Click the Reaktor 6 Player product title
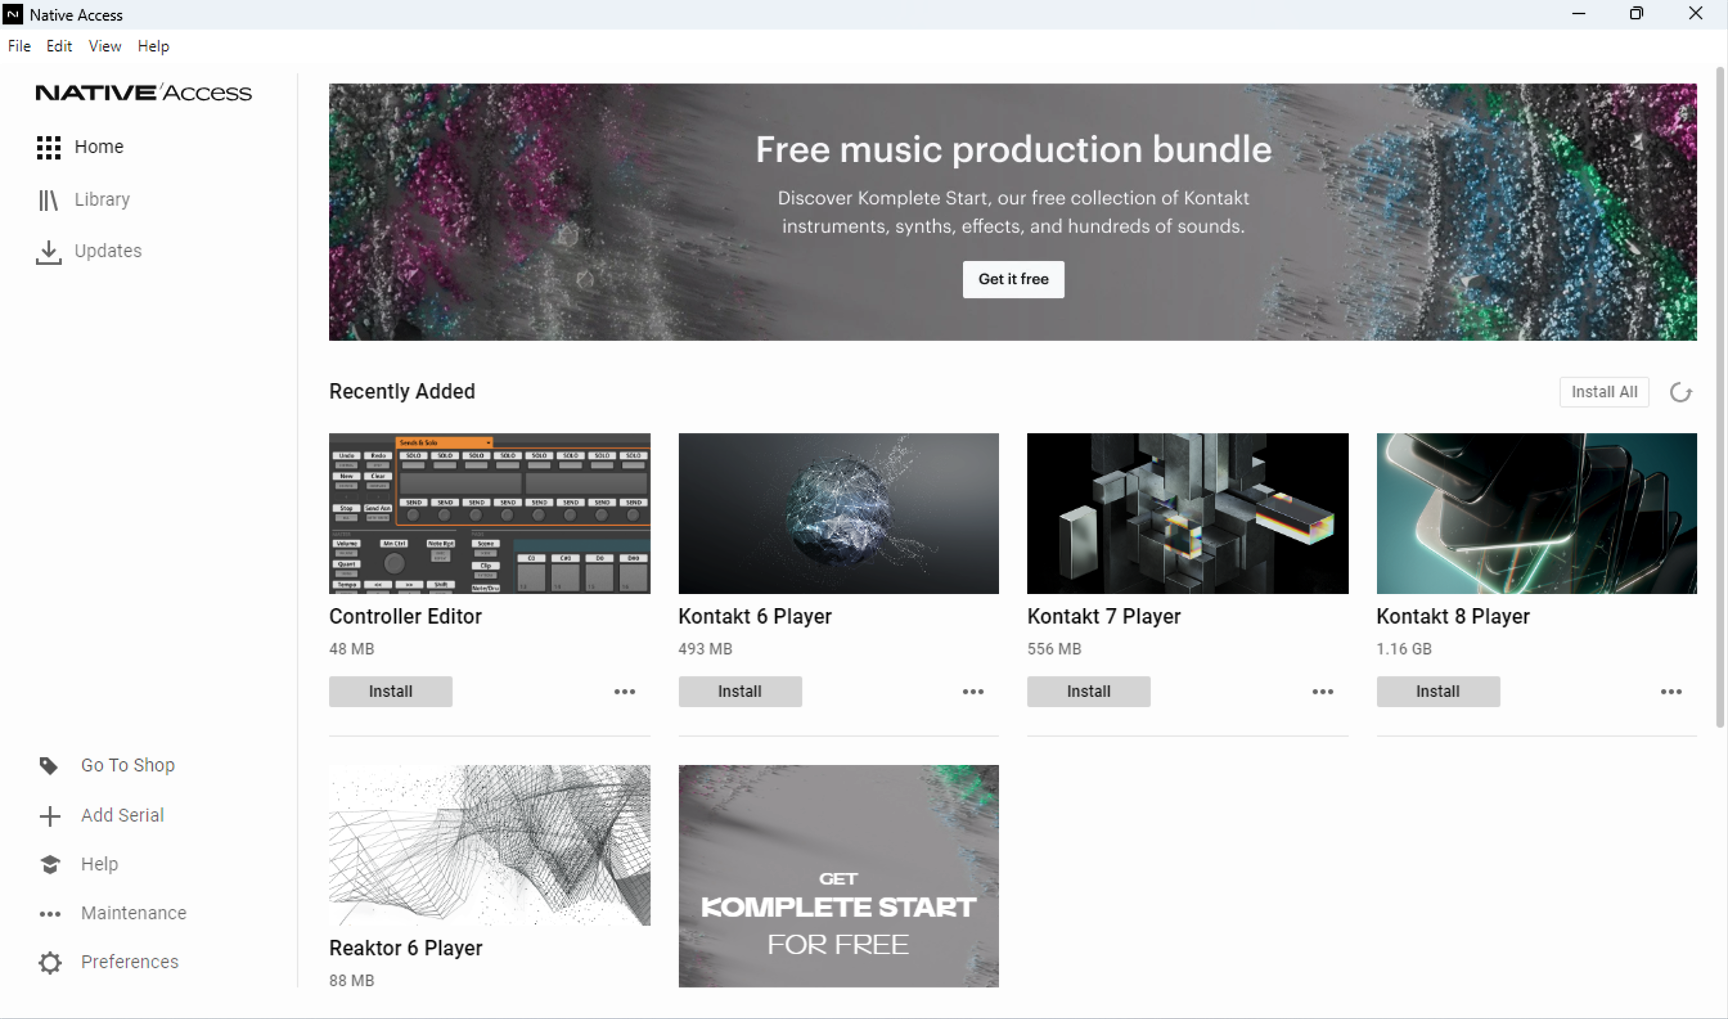The width and height of the screenshot is (1728, 1019). (x=405, y=948)
